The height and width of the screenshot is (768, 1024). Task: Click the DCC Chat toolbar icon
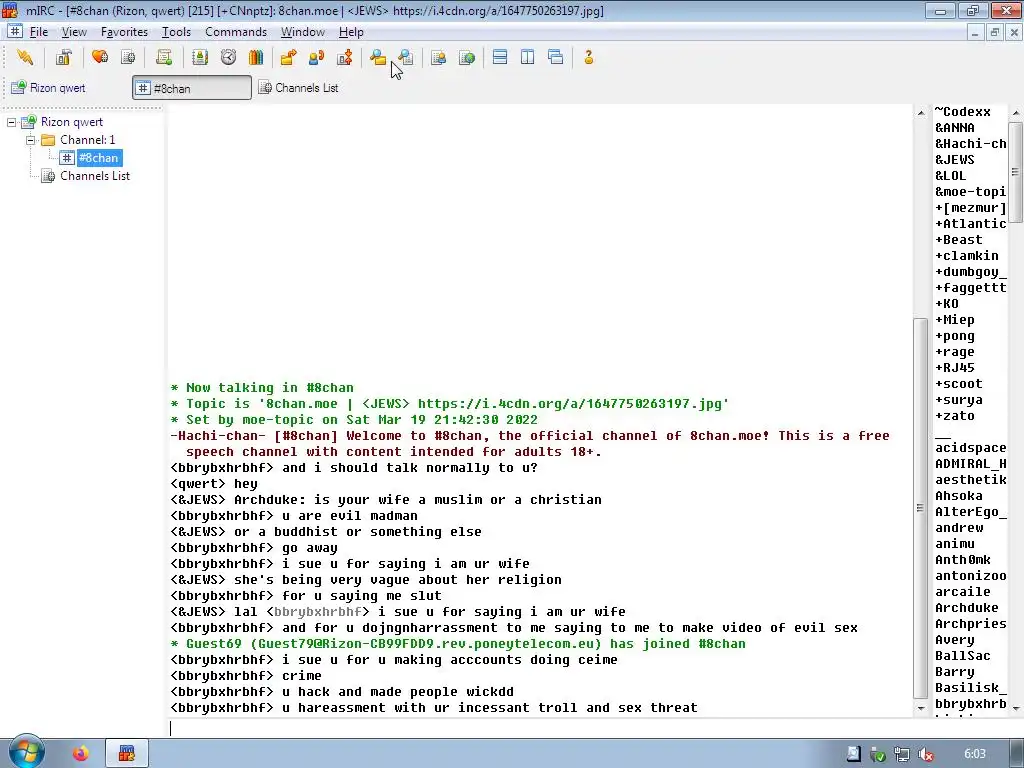click(317, 57)
